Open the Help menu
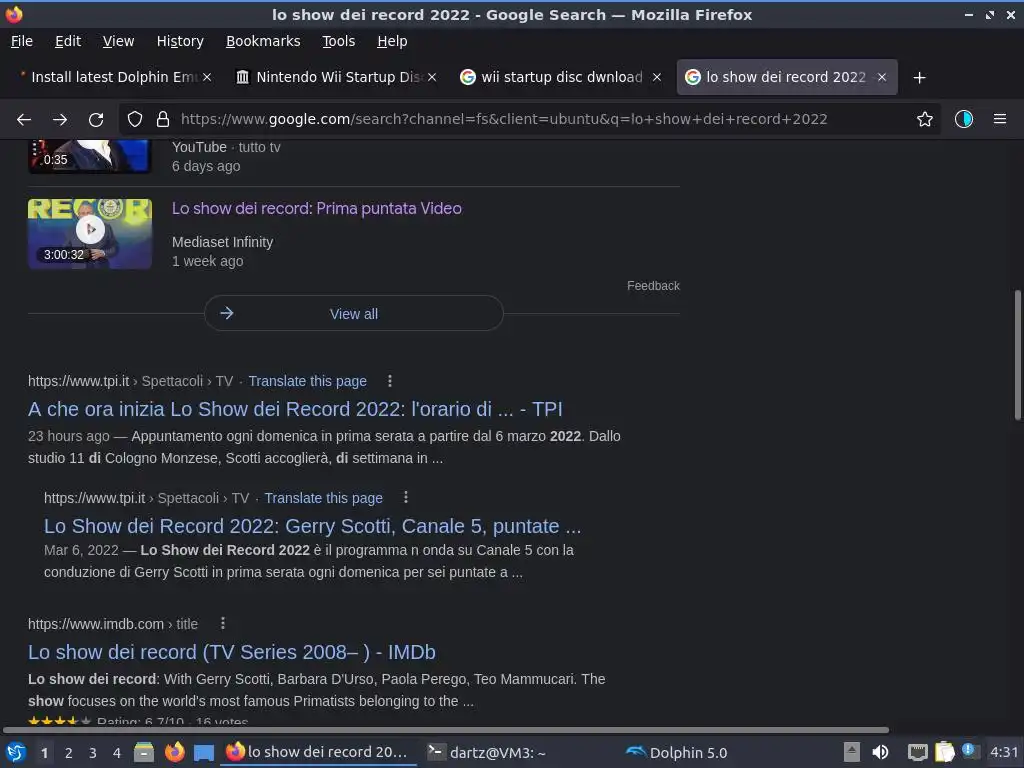The image size is (1024, 768). point(392,41)
